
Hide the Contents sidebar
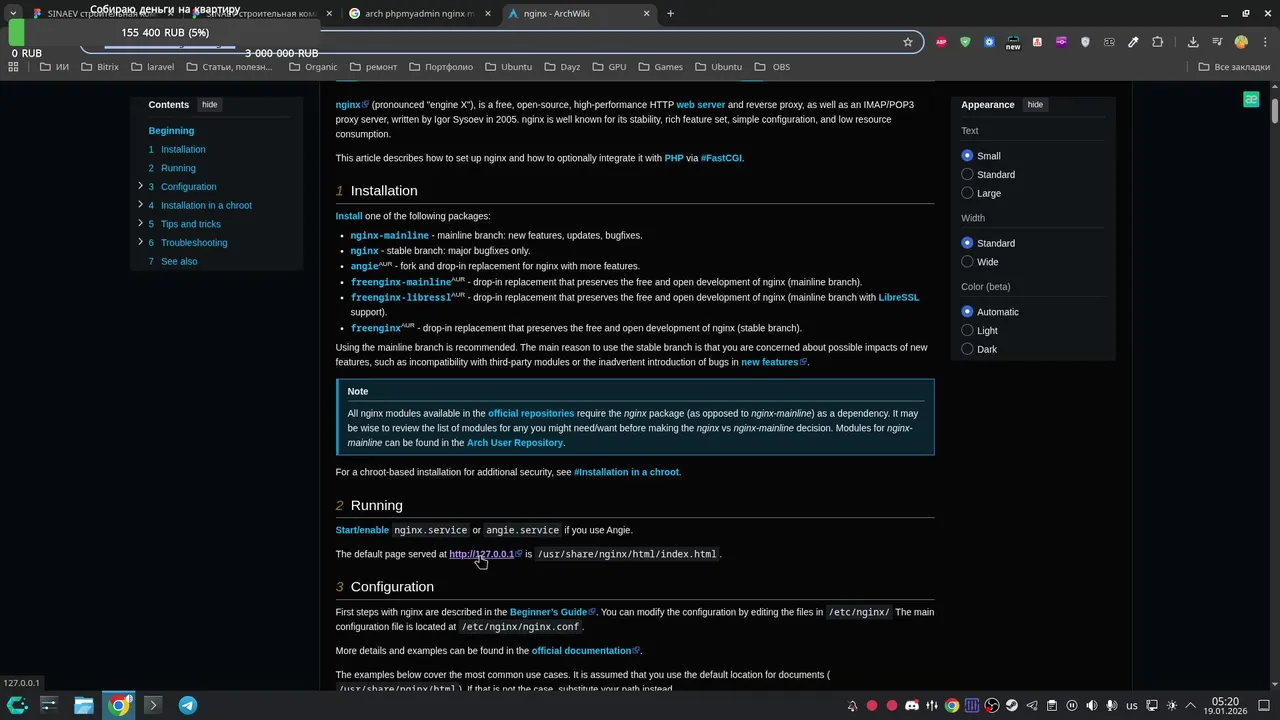pos(209,105)
